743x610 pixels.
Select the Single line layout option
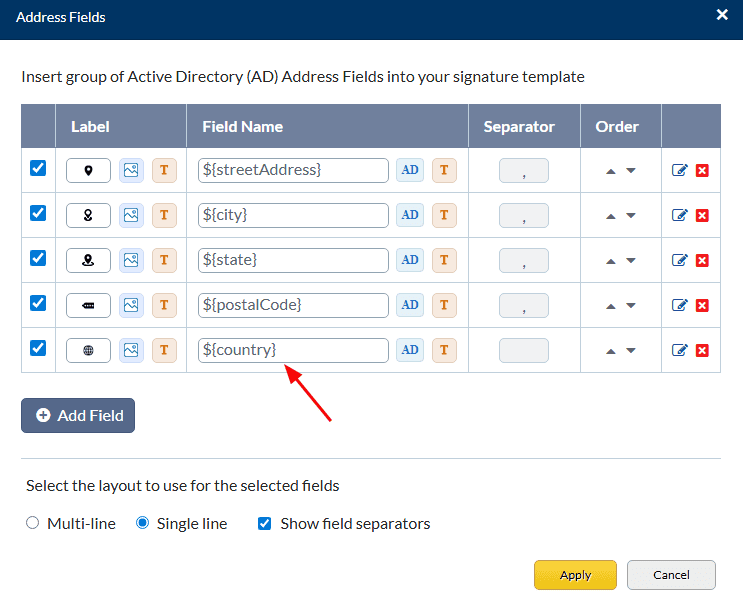point(143,523)
